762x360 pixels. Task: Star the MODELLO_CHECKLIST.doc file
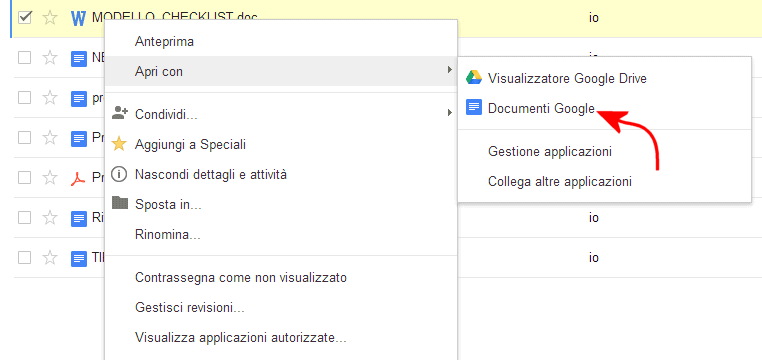point(50,18)
